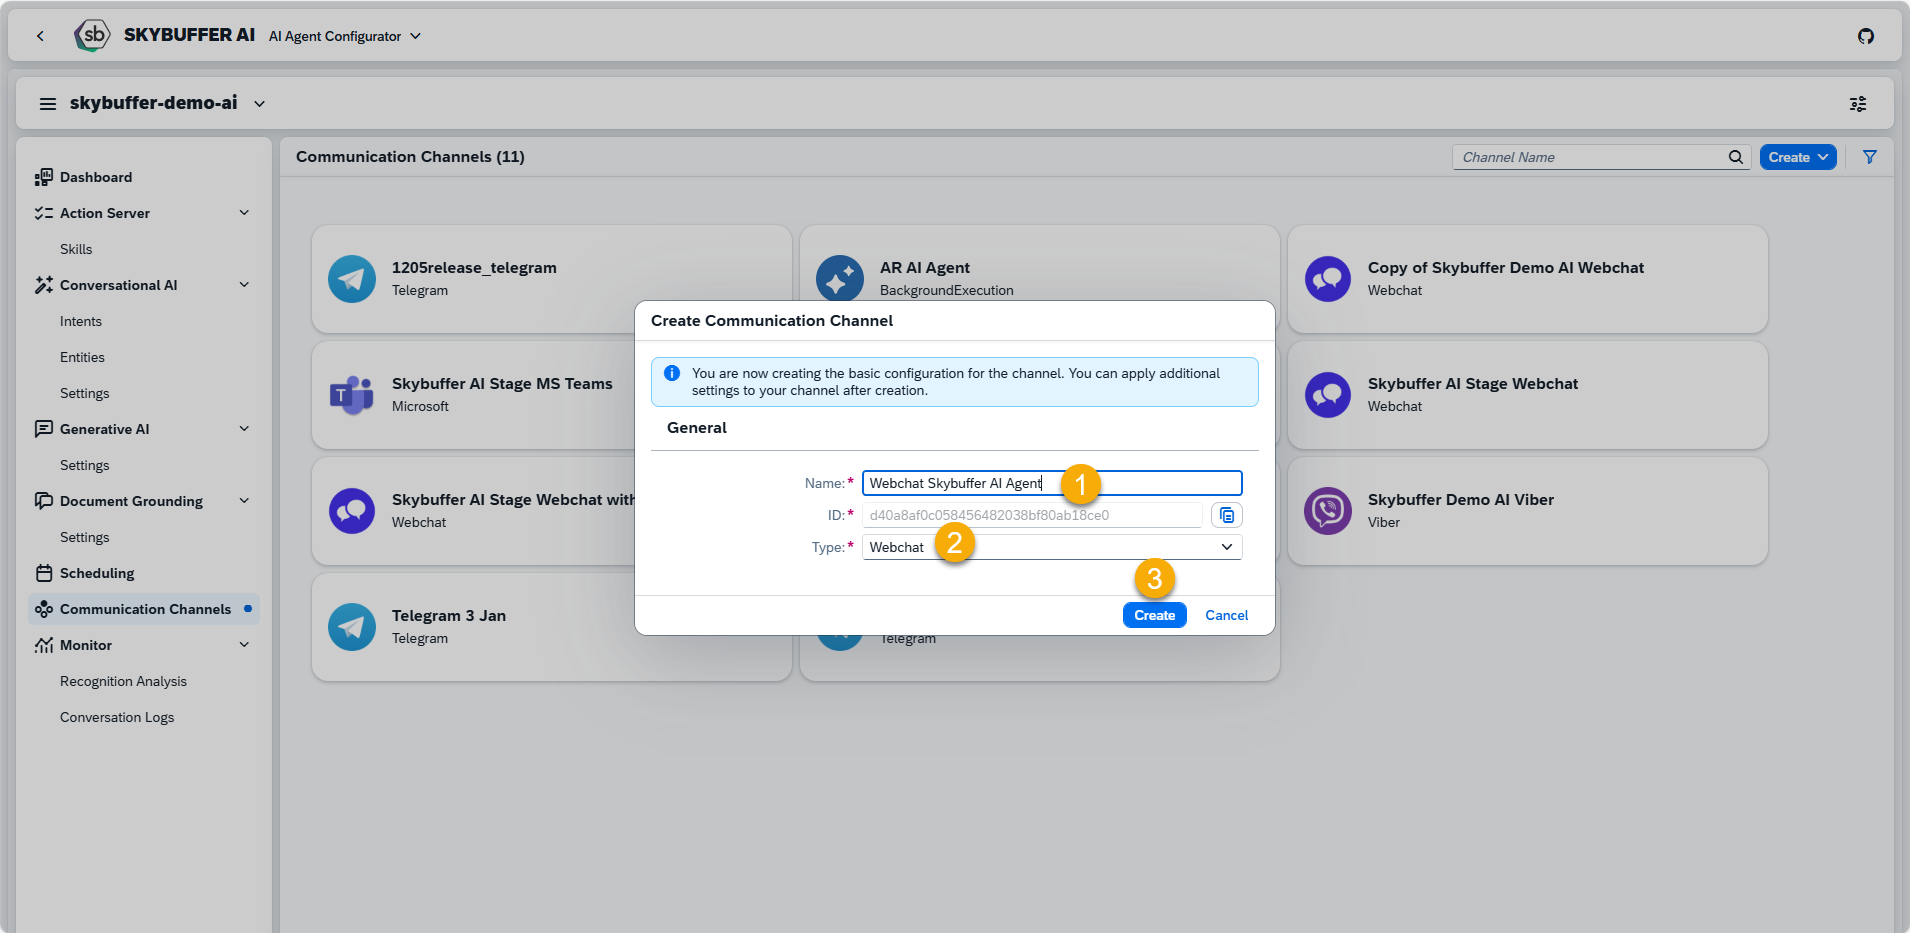
Task: Cancel the Create Communication Channel dialog
Action: click(x=1226, y=615)
